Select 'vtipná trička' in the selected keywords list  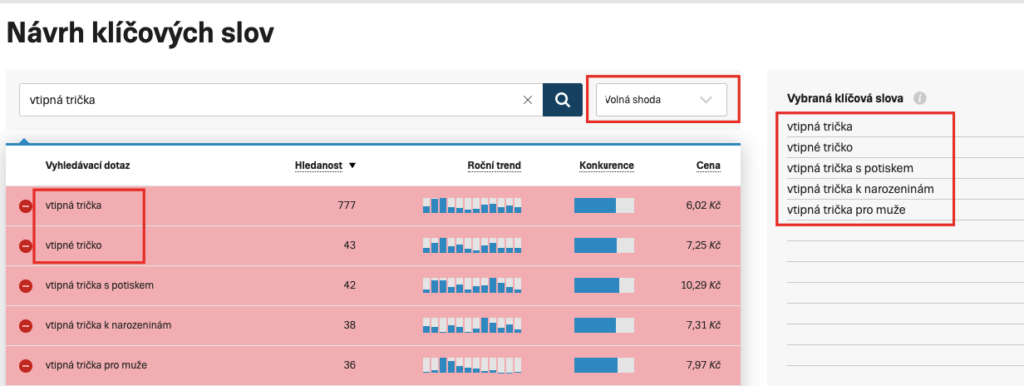[x=820, y=127]
